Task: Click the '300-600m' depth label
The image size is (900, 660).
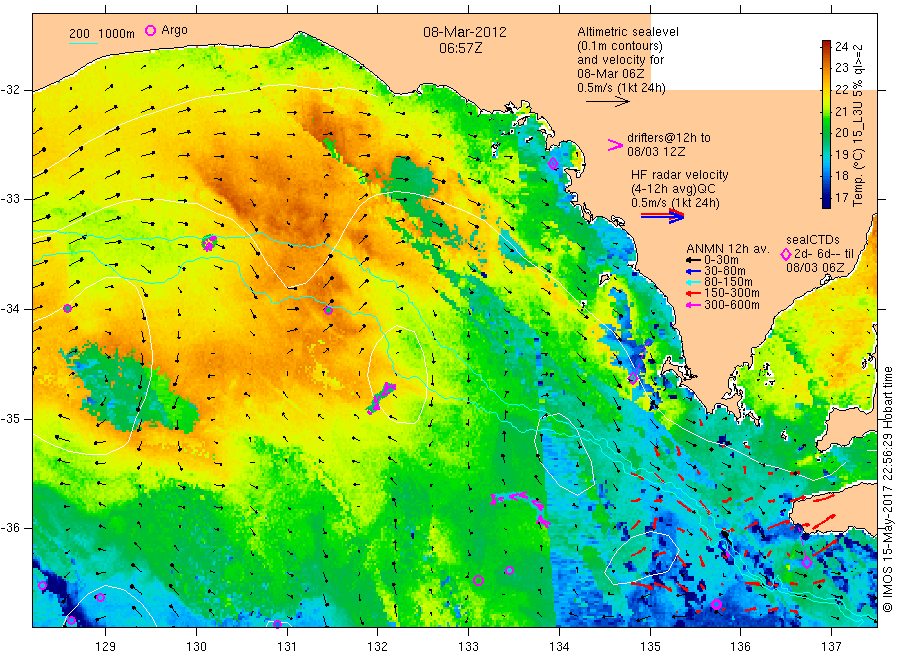Action: point(731,305)
